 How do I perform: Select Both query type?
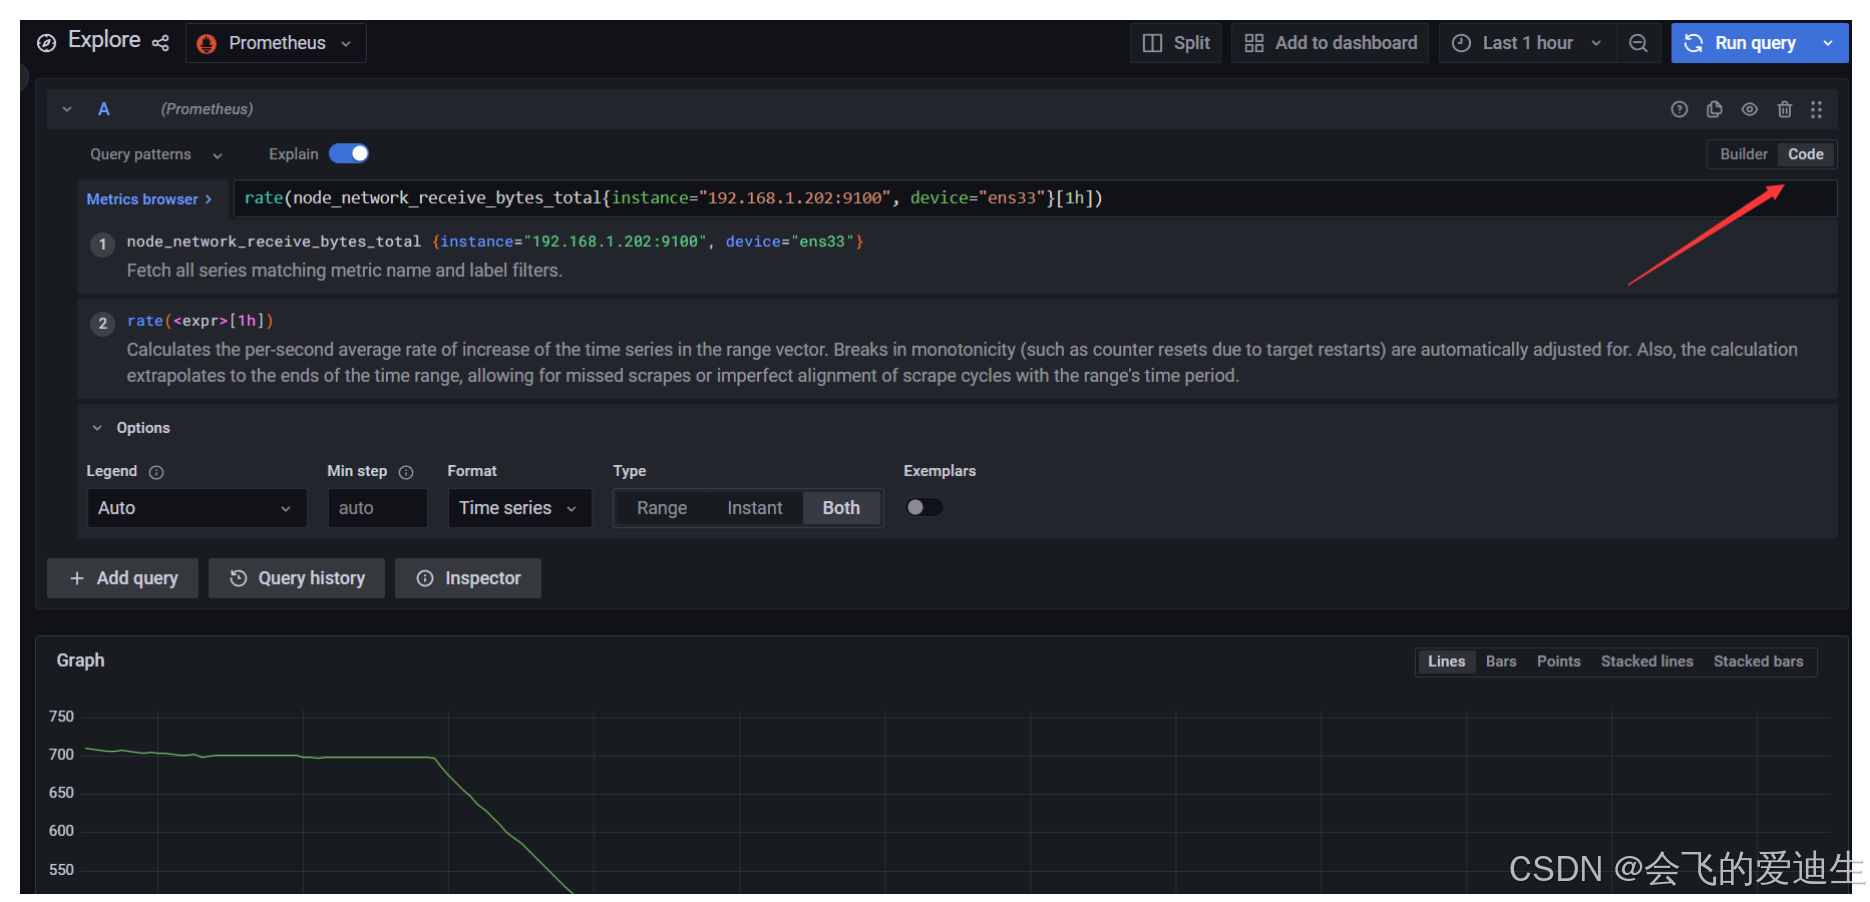pos(841,508)
